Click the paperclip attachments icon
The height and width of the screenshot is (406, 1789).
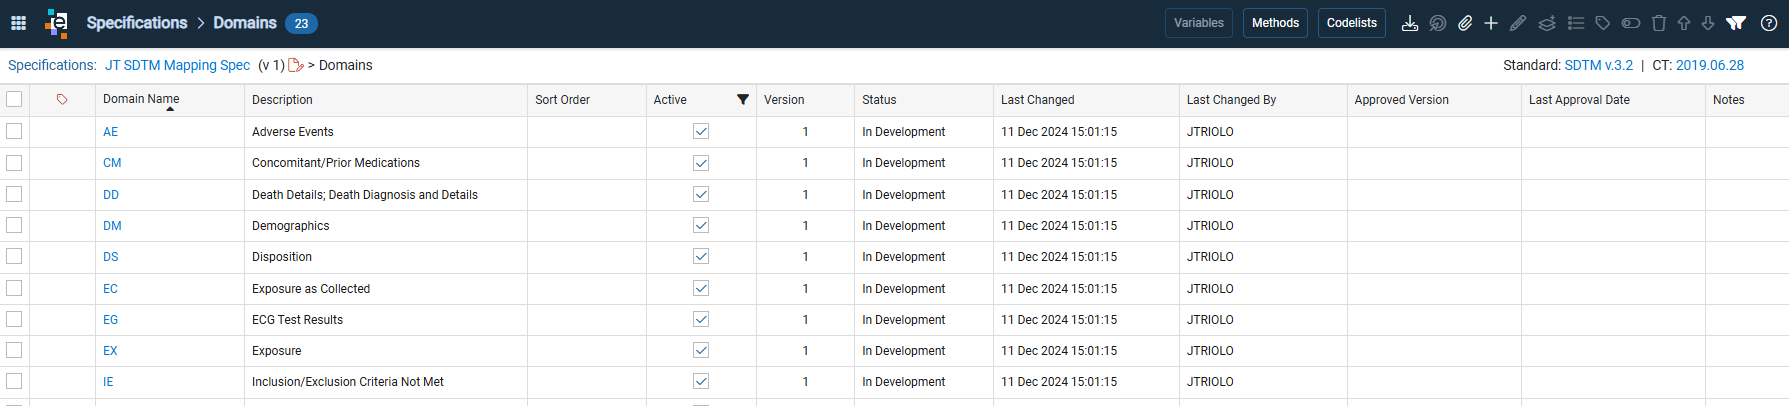pyautogui.click(x=1465, y=23)
